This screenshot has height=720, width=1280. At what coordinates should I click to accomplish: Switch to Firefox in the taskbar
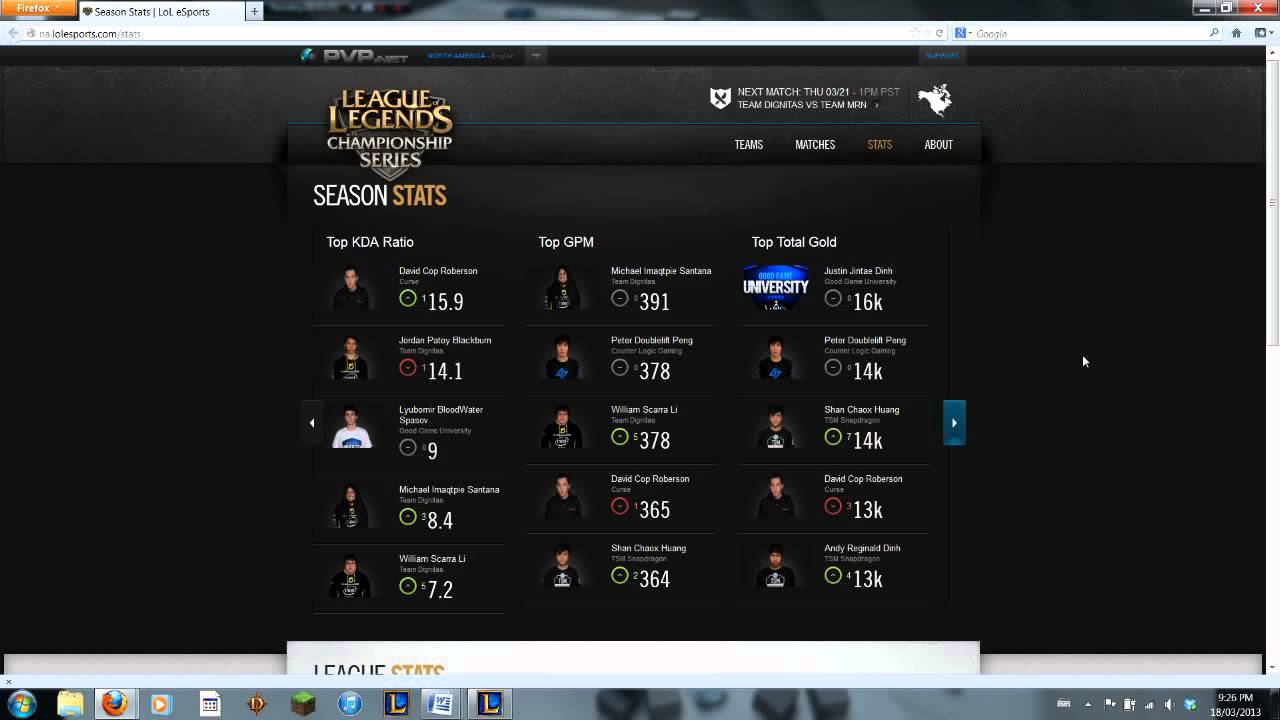[115, 704]
